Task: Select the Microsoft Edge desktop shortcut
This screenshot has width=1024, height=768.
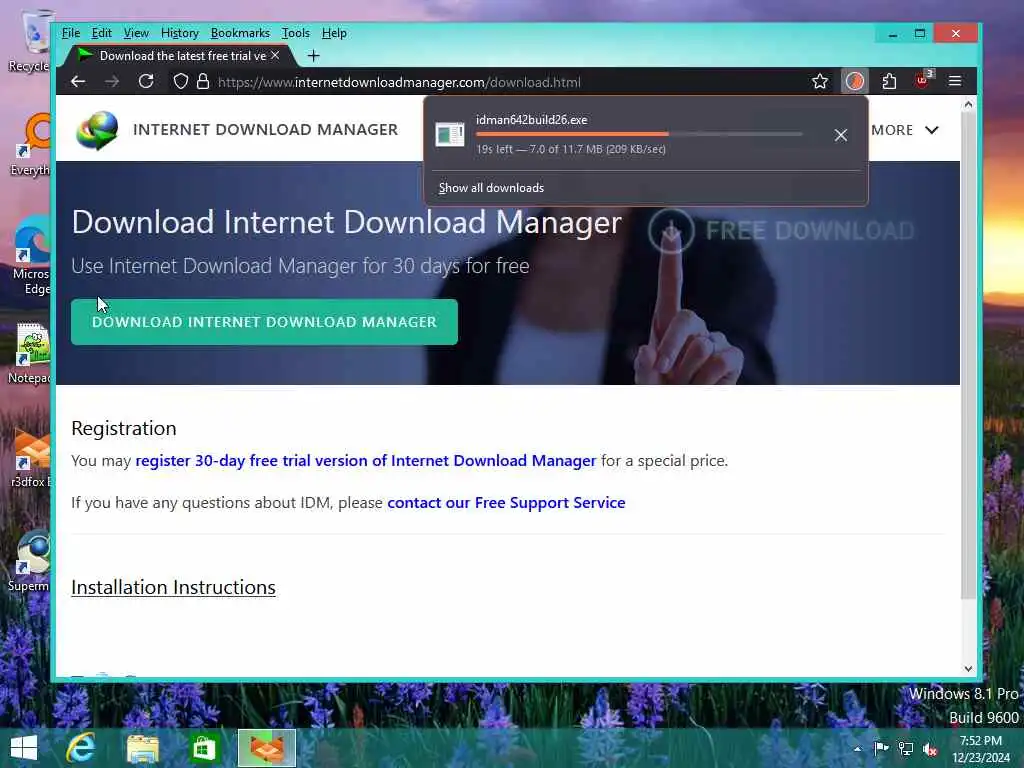Action: coord(31,255)
